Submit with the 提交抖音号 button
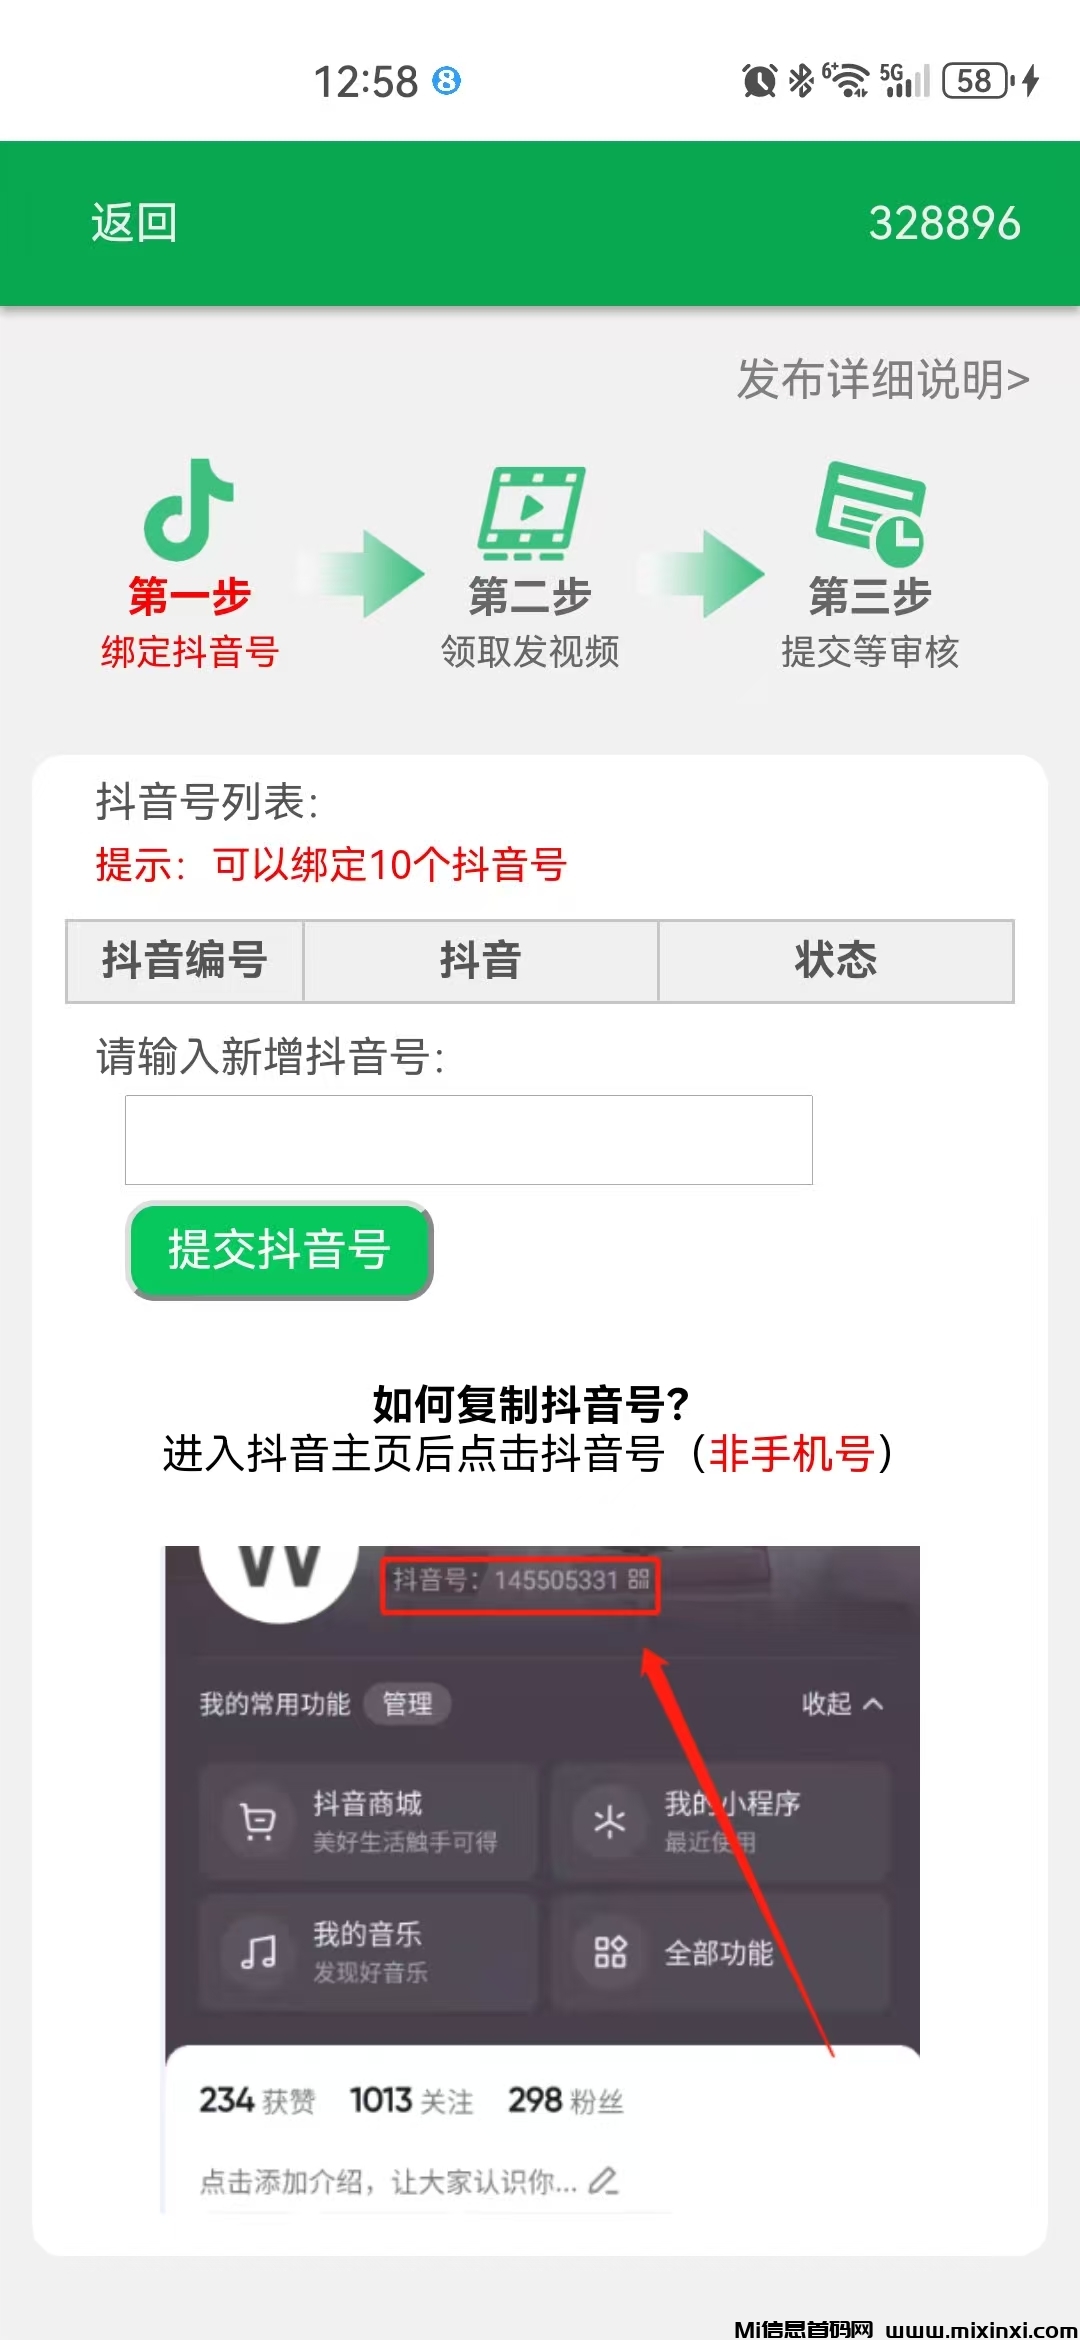1080x2340 pixels. (x=279, y=1250)
